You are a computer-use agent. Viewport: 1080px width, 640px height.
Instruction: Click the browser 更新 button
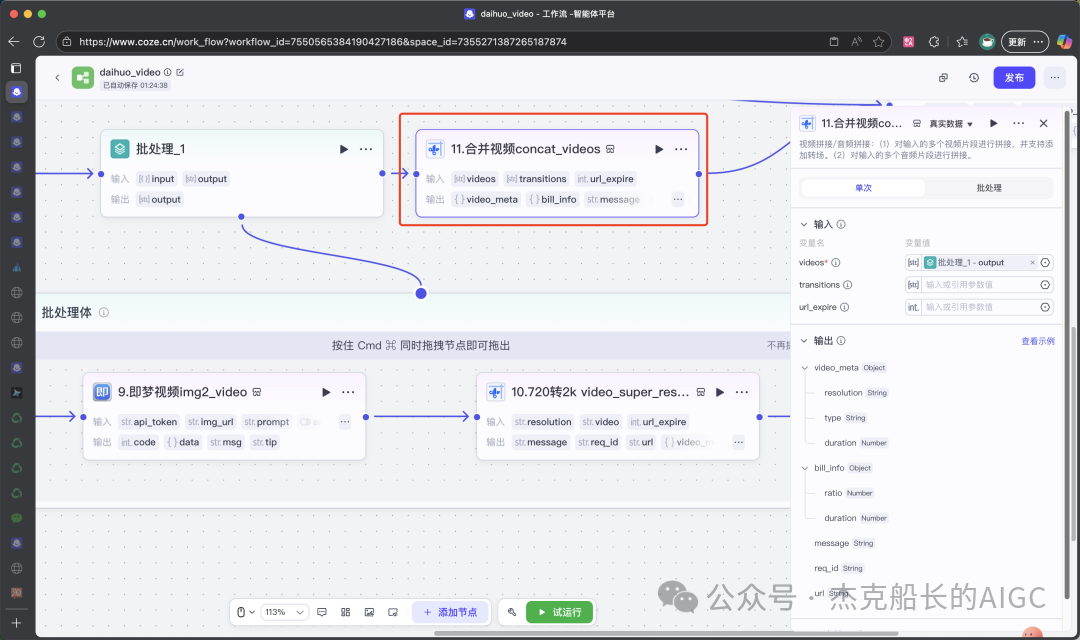pos(1024,42)
